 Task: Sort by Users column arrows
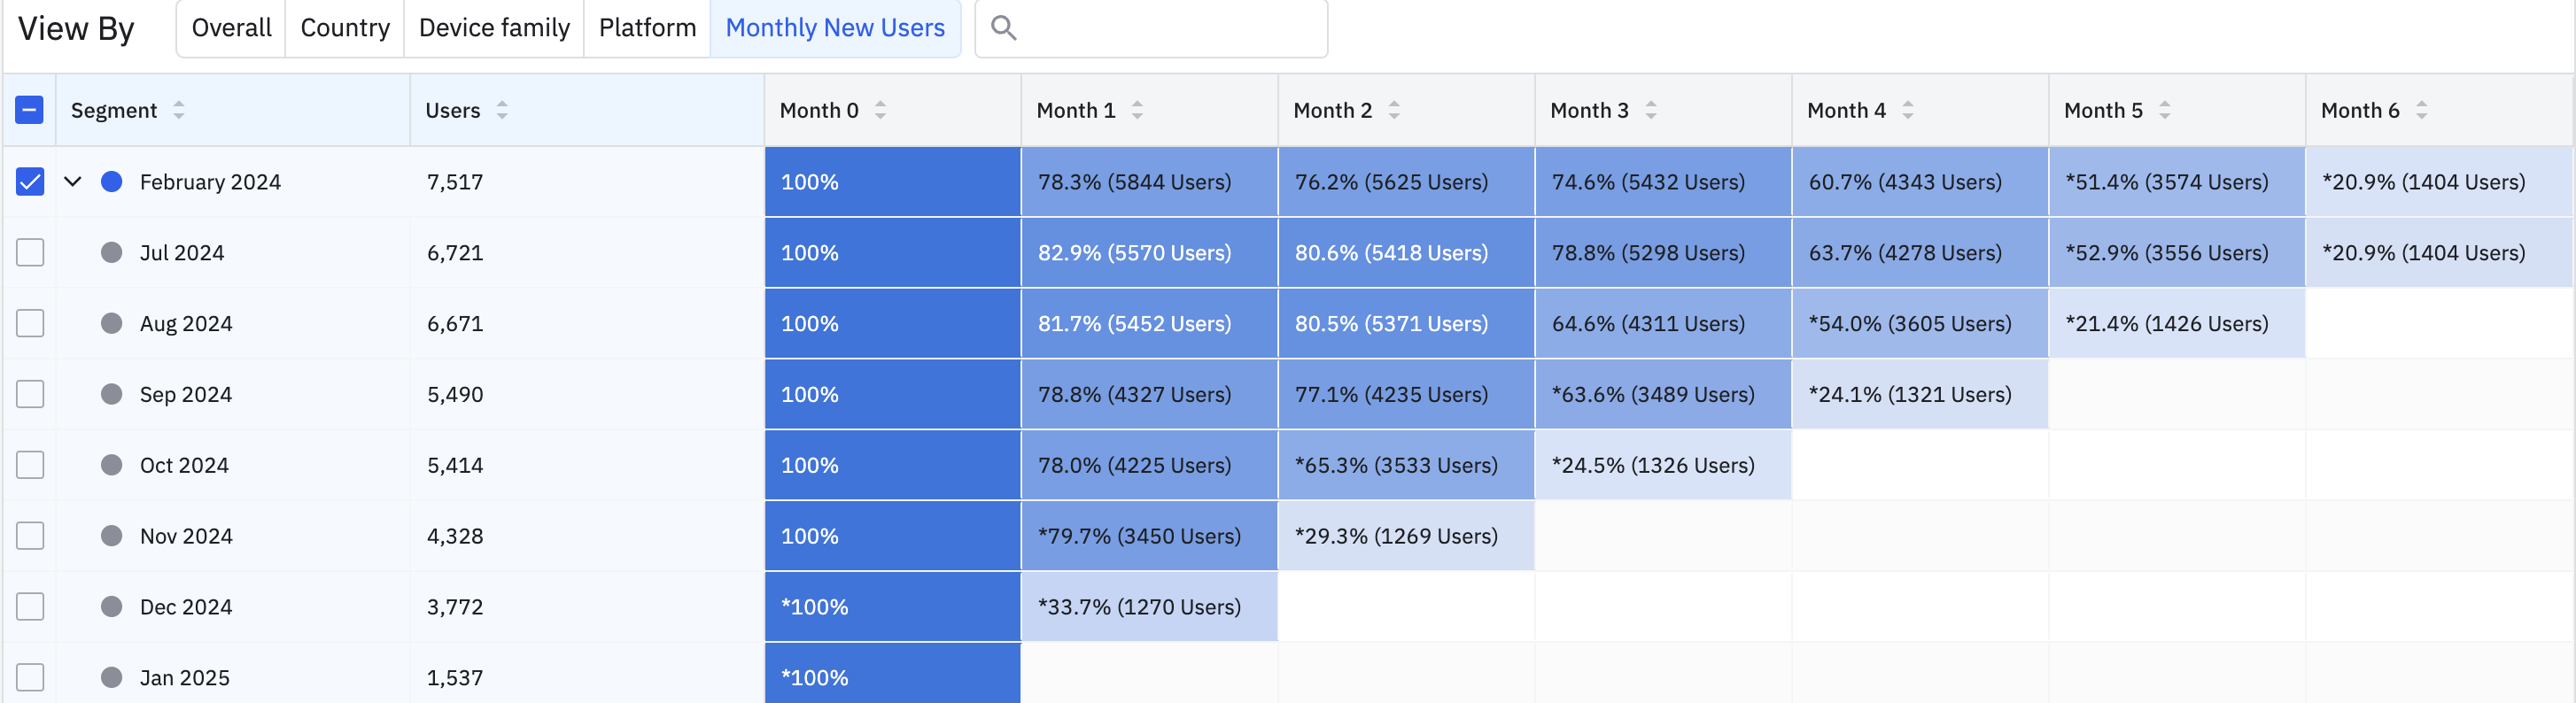(x=502, y=110)
